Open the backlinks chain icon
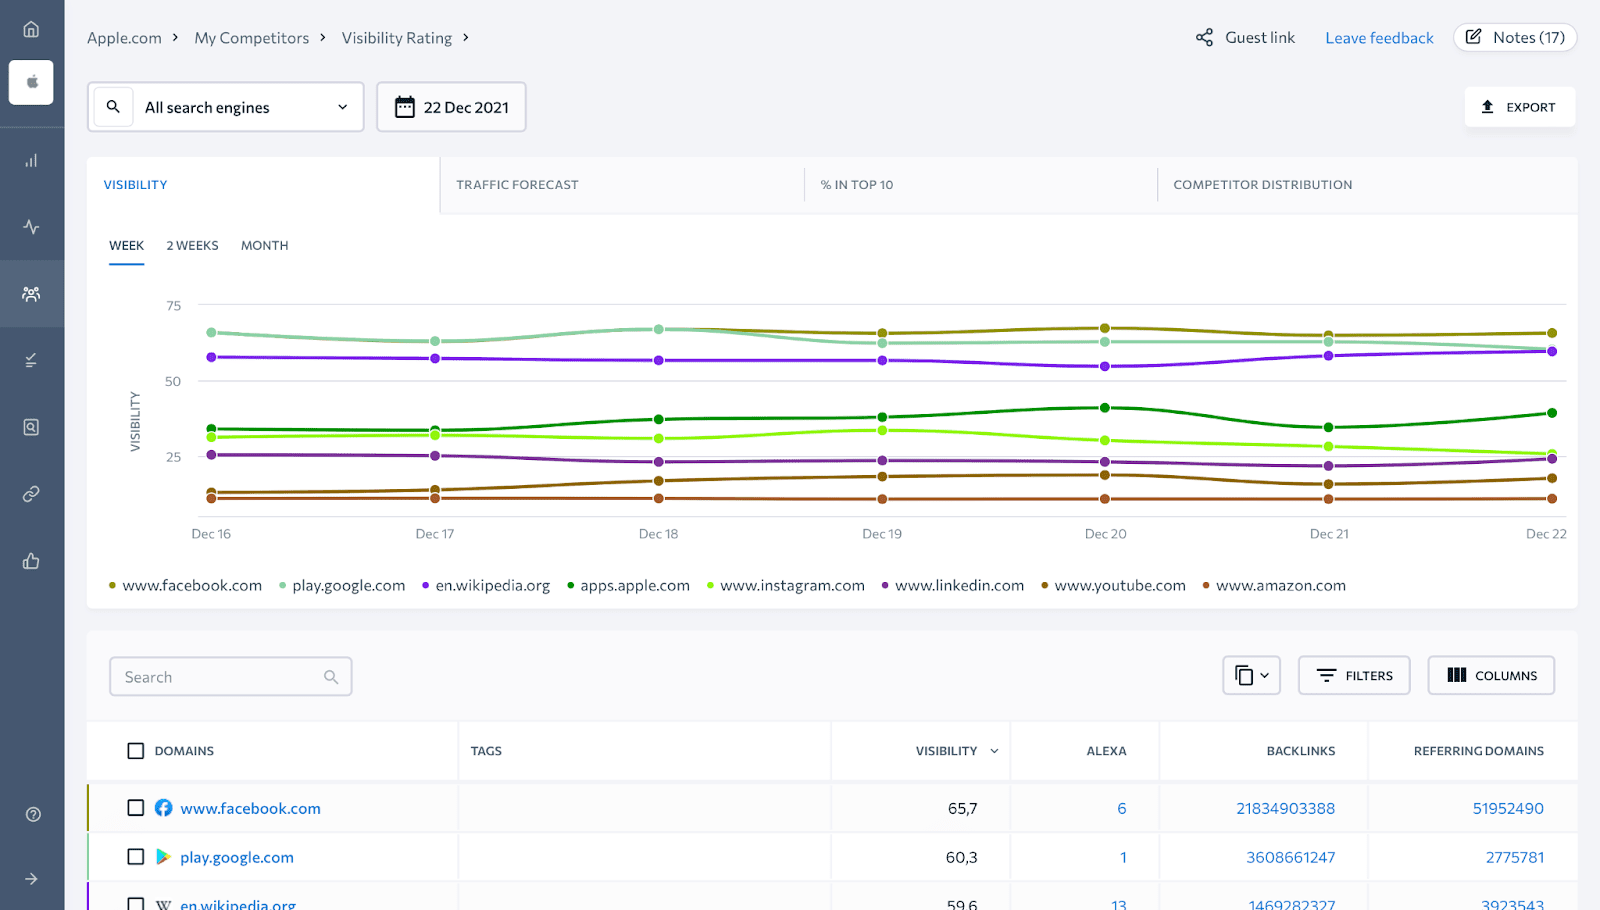The width and height of the screenshot is (1600, 910). pos(31,494)
